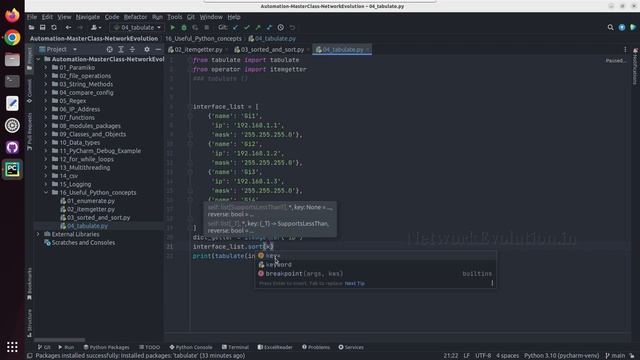Toggle the Bookmarks side panel
The width and height of the screenshot is (640, 360).
(29, 284)
